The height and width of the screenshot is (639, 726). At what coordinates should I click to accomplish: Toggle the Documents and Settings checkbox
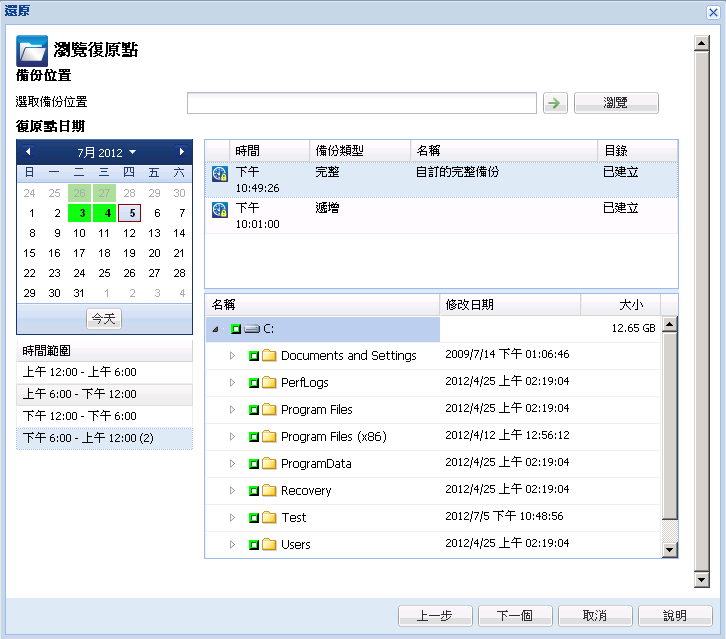point(254,356)
